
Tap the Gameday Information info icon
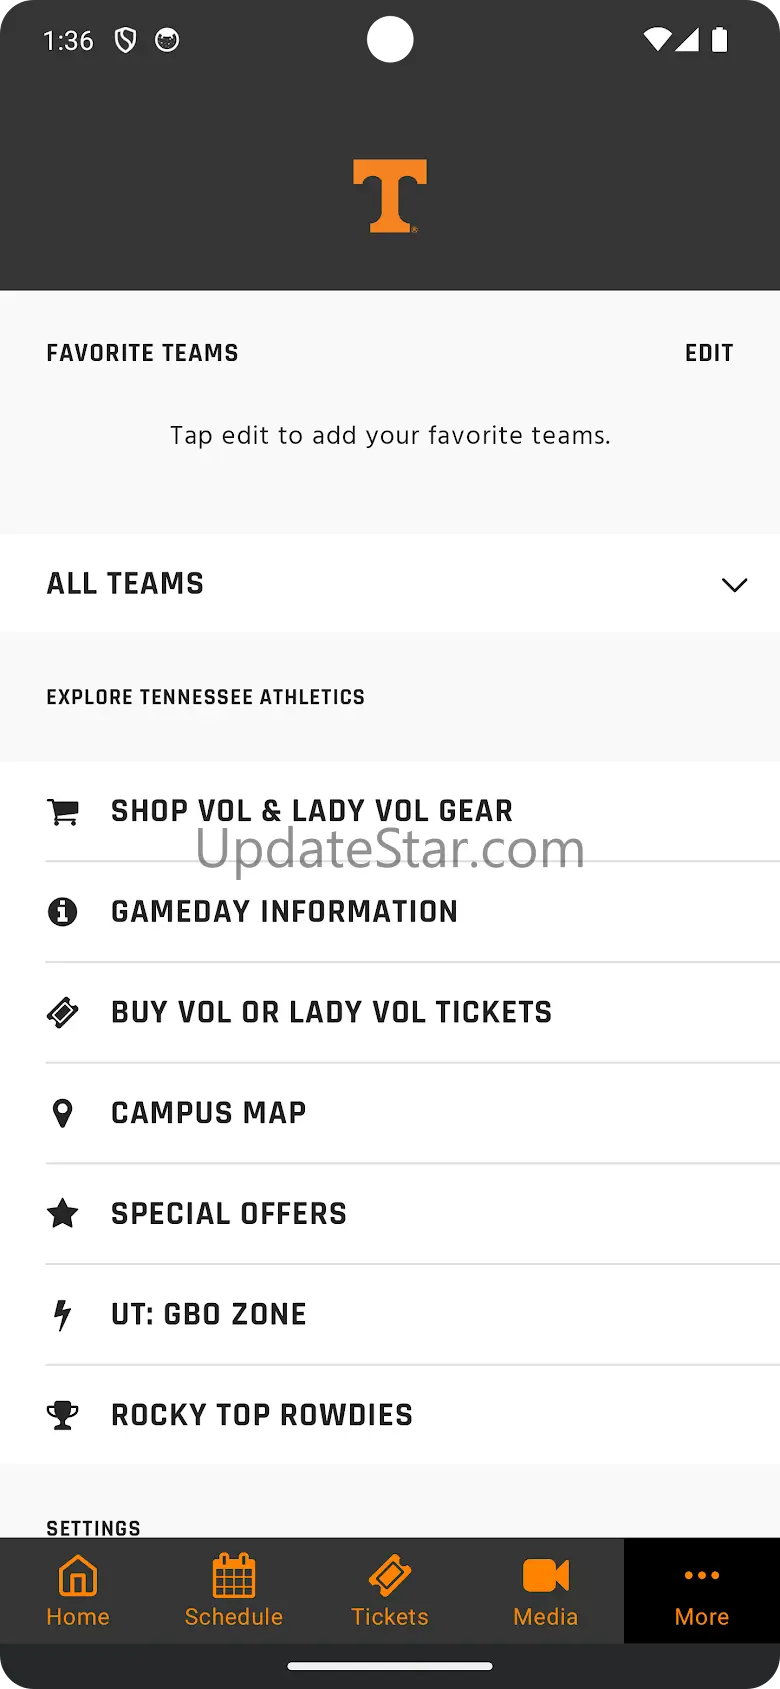point(63,912)
